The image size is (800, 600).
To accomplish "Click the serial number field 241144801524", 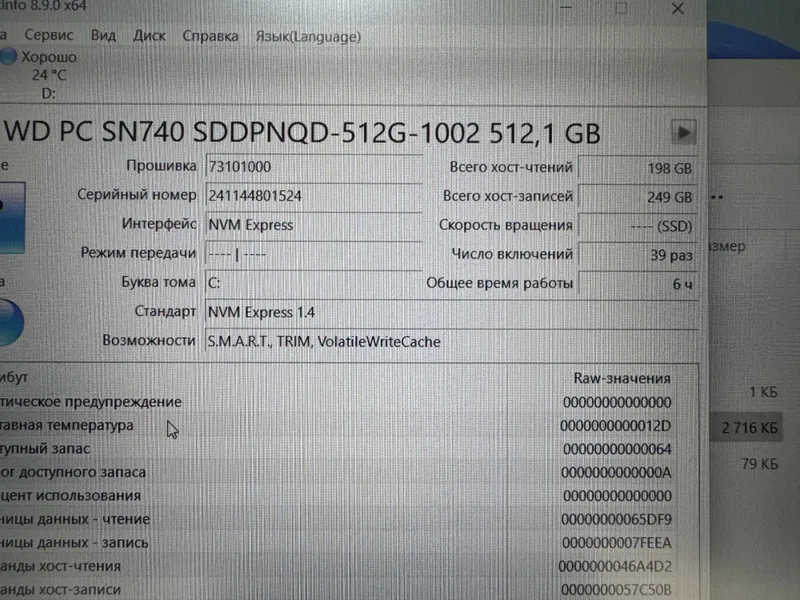I will 313,196.
